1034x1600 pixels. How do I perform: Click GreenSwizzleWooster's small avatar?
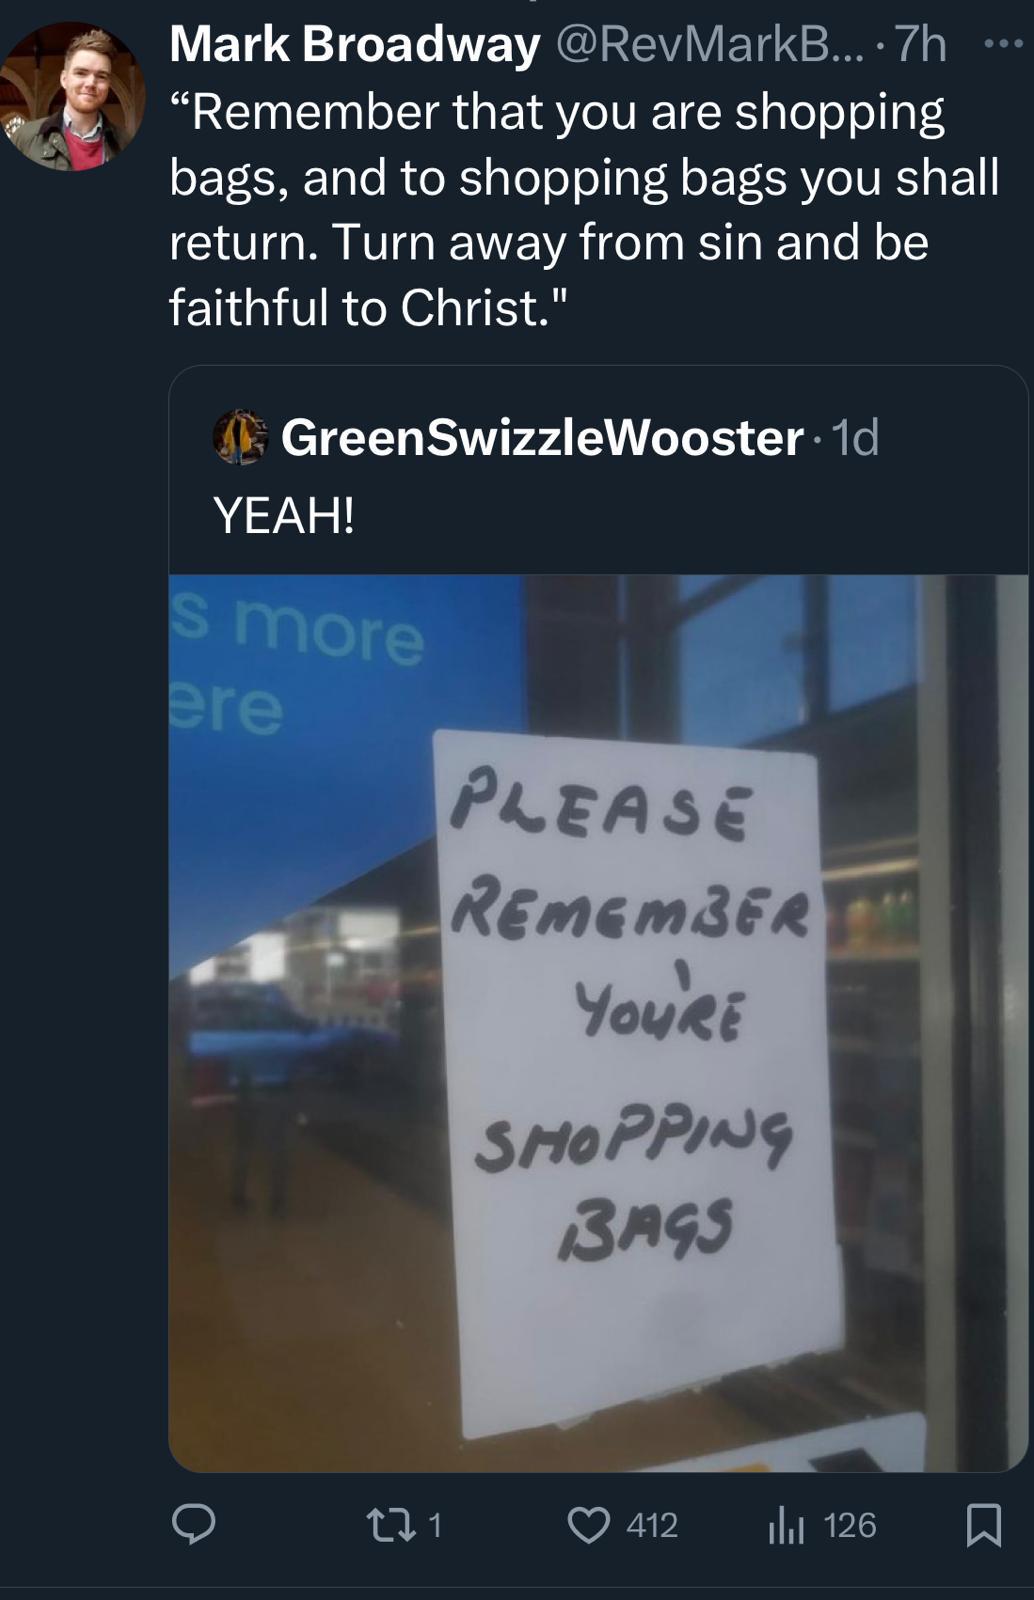click(240, 437)
